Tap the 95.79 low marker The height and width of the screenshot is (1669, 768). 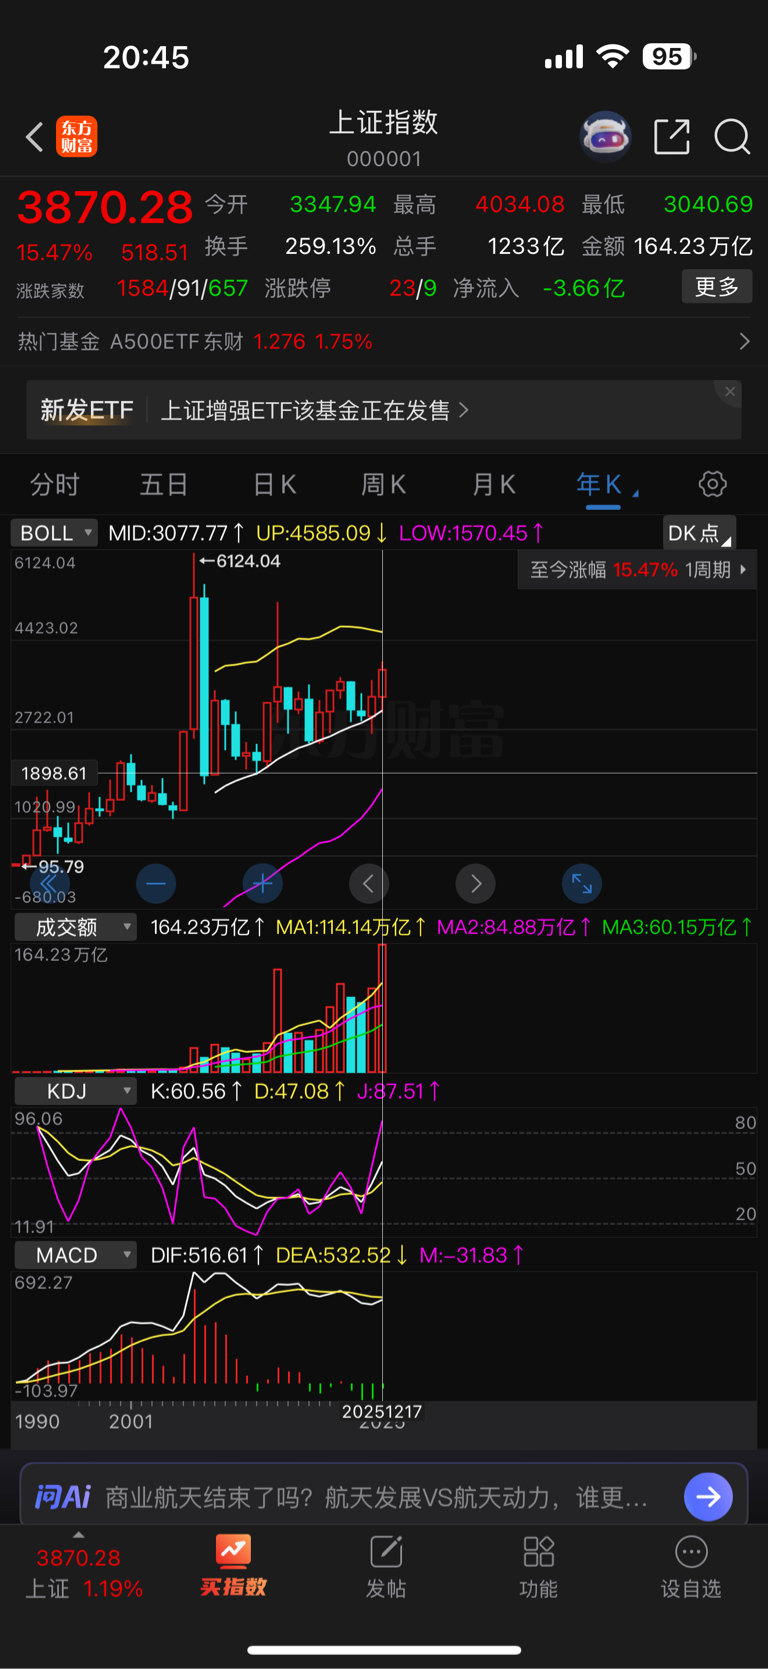point(53,867)
